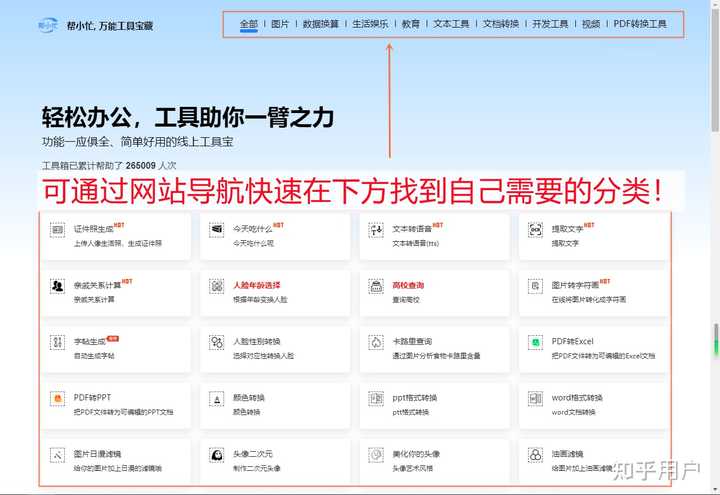This screenshot has width=720, height=495.
Task: Switch to the 文本工具 category
Action: [x=451, y=24]
